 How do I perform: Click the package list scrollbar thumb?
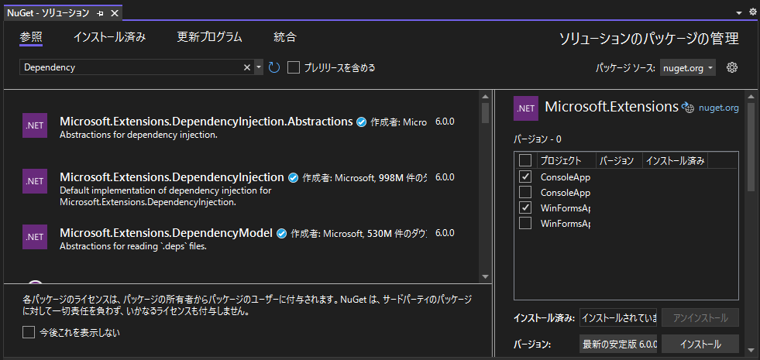point(485,112)
